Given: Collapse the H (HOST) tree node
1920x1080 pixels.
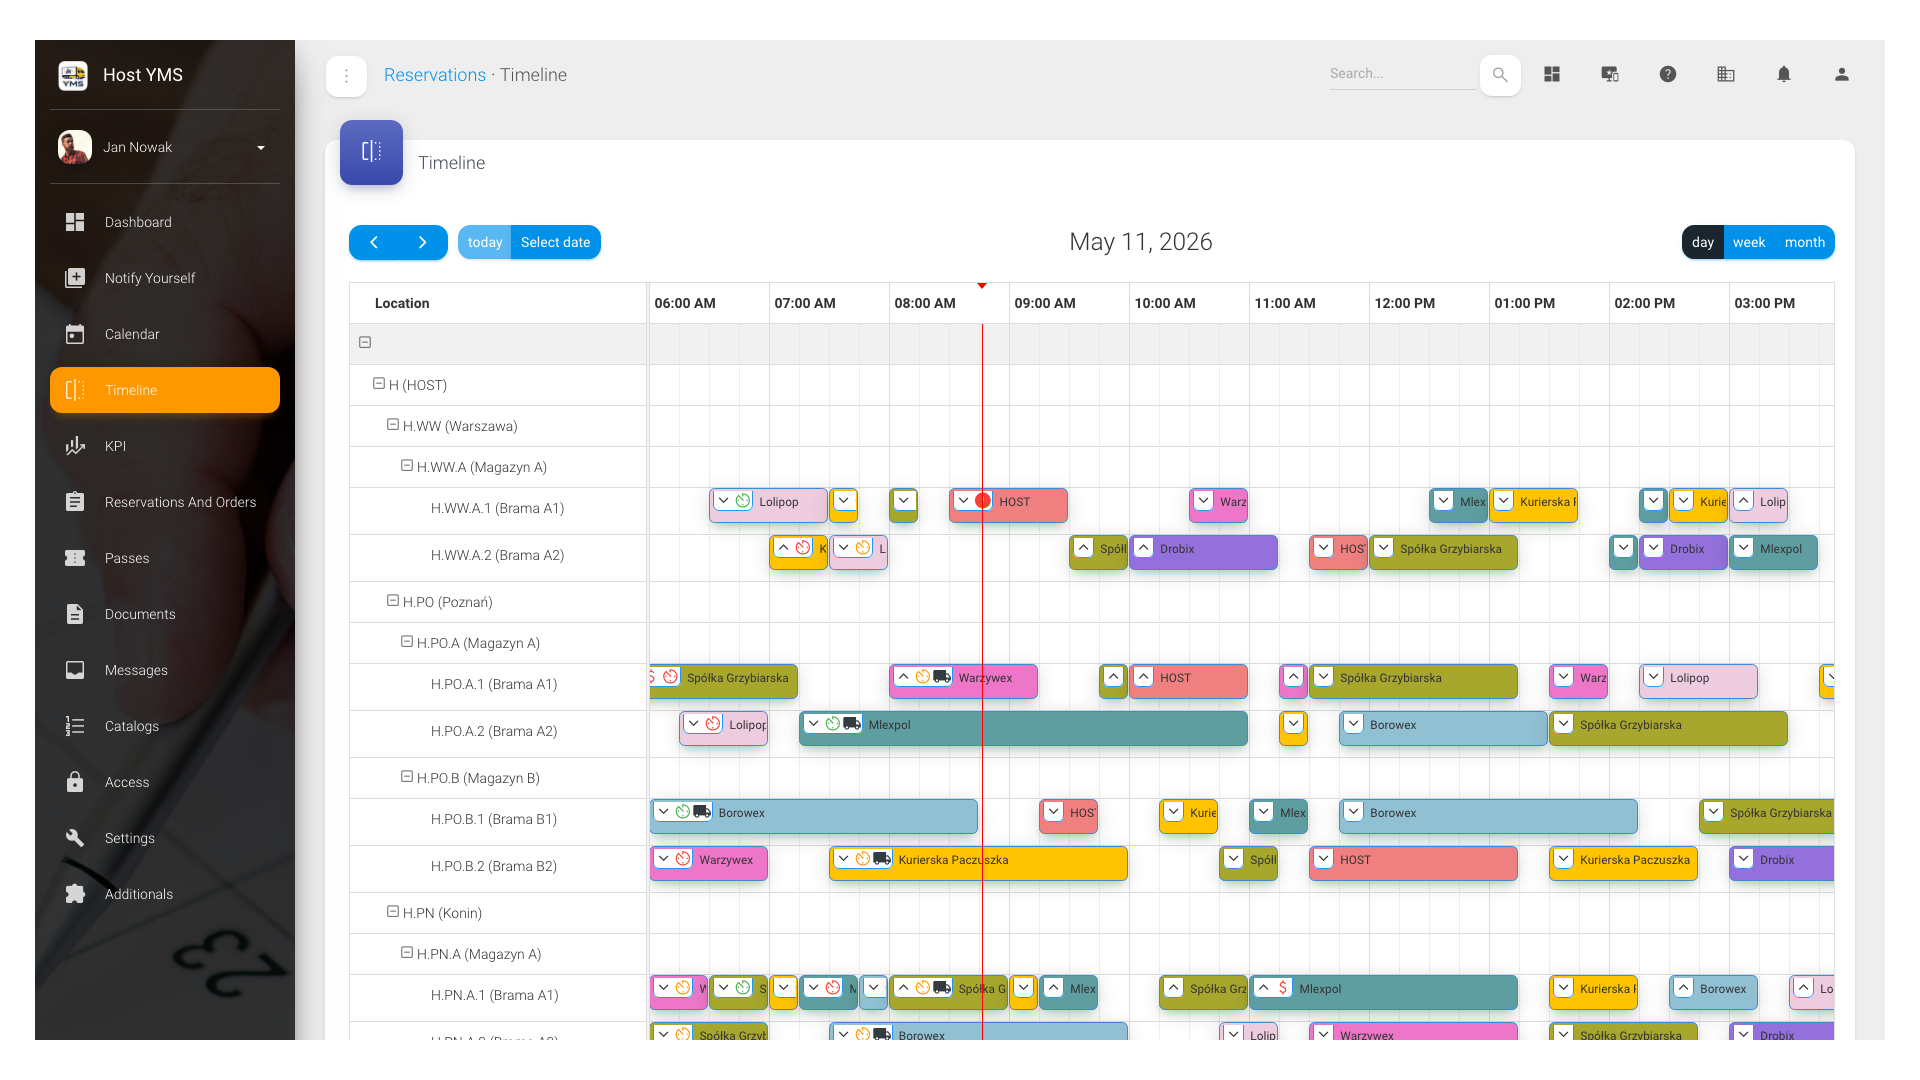Looking at the screenshot, I should (x=379, y=384).
